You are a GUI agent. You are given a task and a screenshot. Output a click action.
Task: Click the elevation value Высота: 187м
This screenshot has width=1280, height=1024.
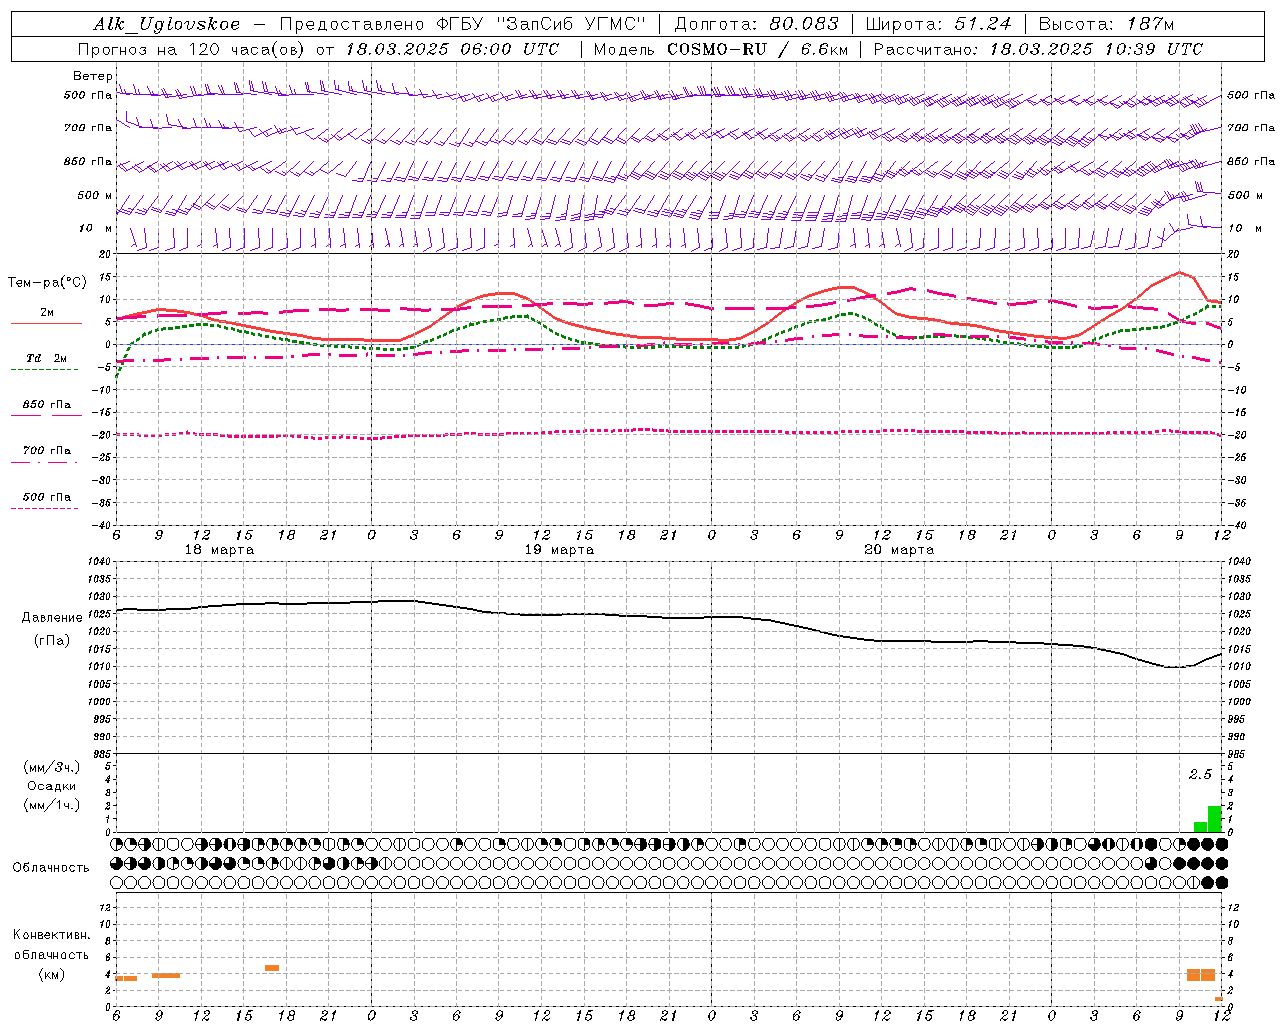1106,24
